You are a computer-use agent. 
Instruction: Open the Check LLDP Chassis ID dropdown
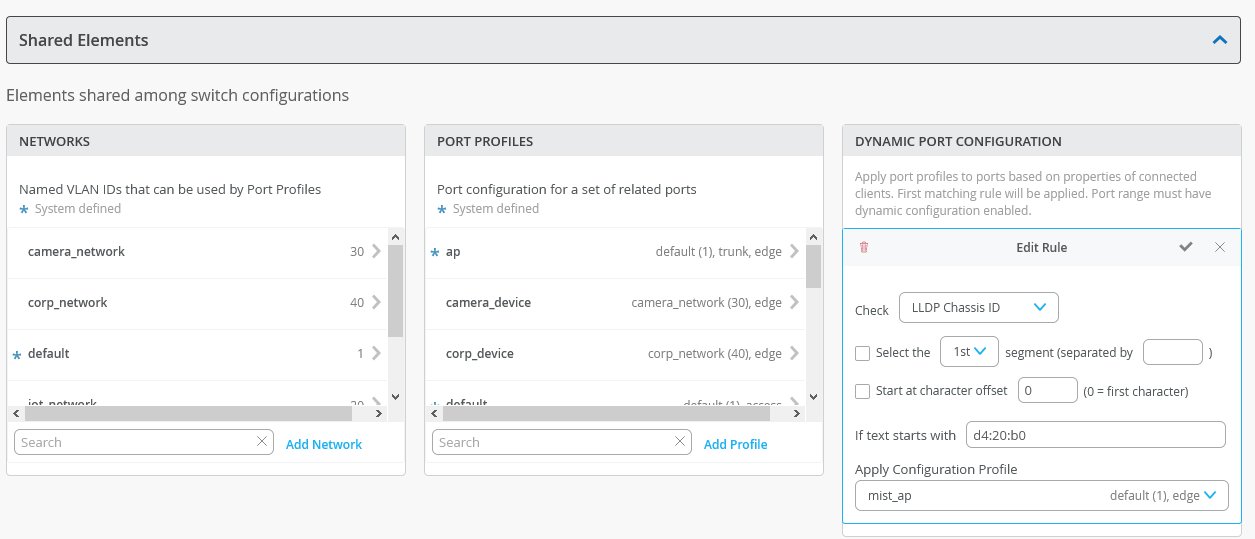[x=978, y=307]
